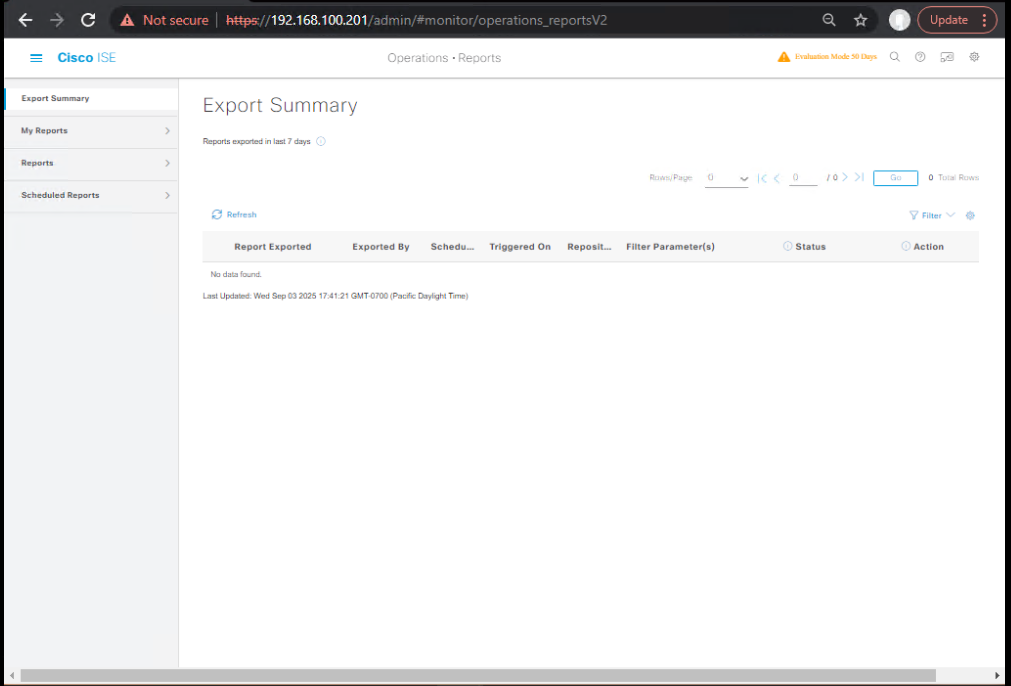
Task: Click the info icon beside Action column
Action: [906, 246]
